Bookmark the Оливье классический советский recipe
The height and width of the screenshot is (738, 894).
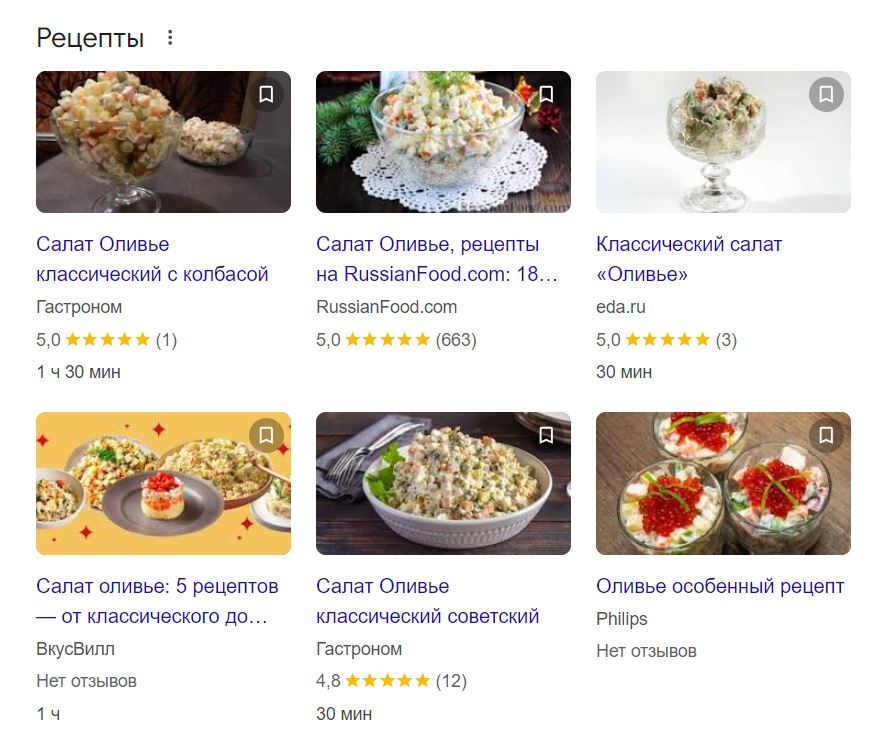[x=546, y=435]
